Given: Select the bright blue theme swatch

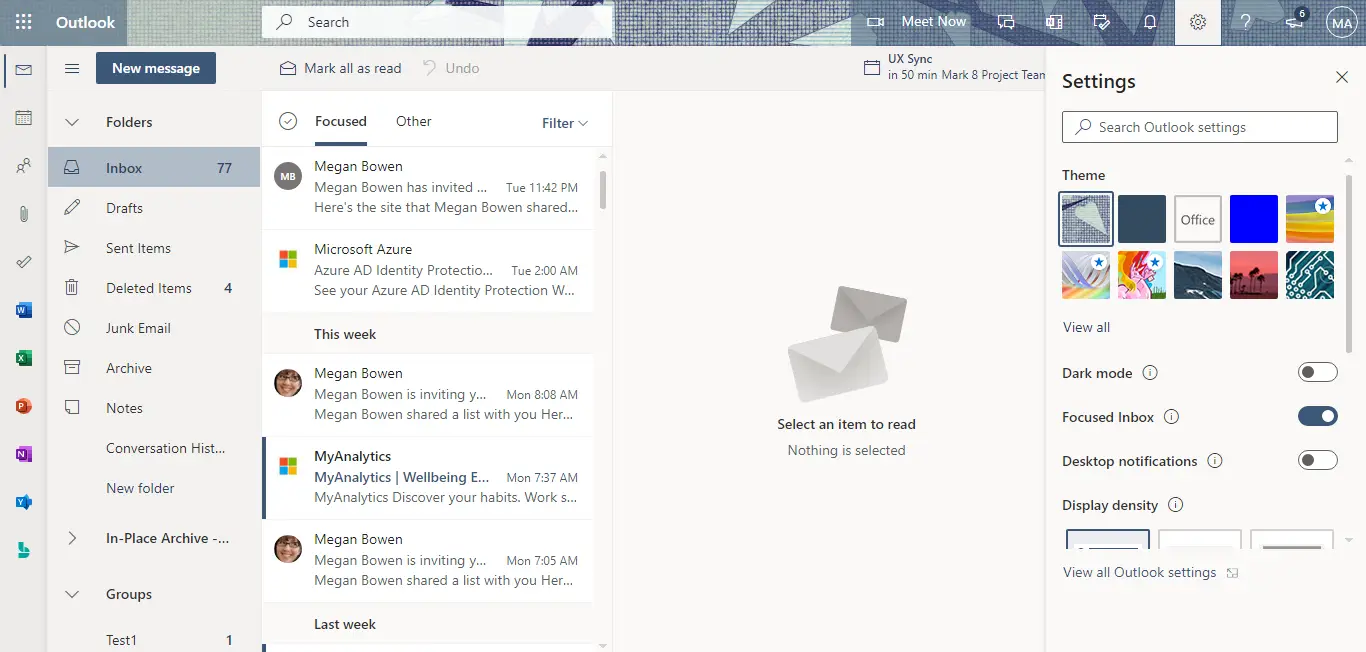Looking at the screenshot, I should 1254,219.
